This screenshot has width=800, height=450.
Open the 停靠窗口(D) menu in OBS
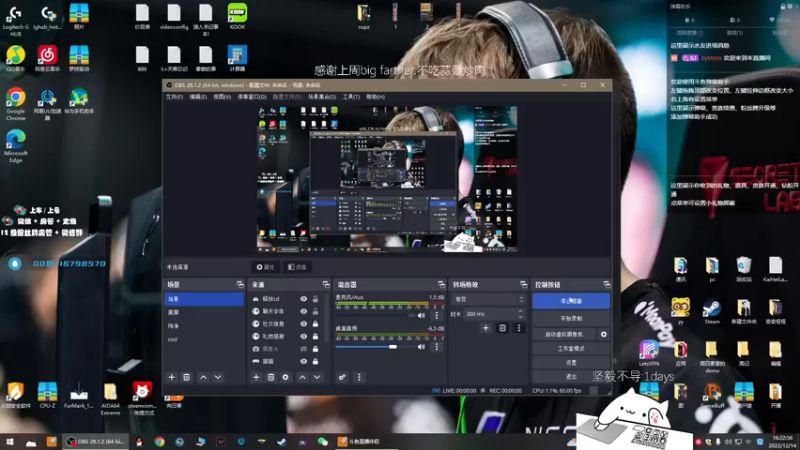pos(252,97)
